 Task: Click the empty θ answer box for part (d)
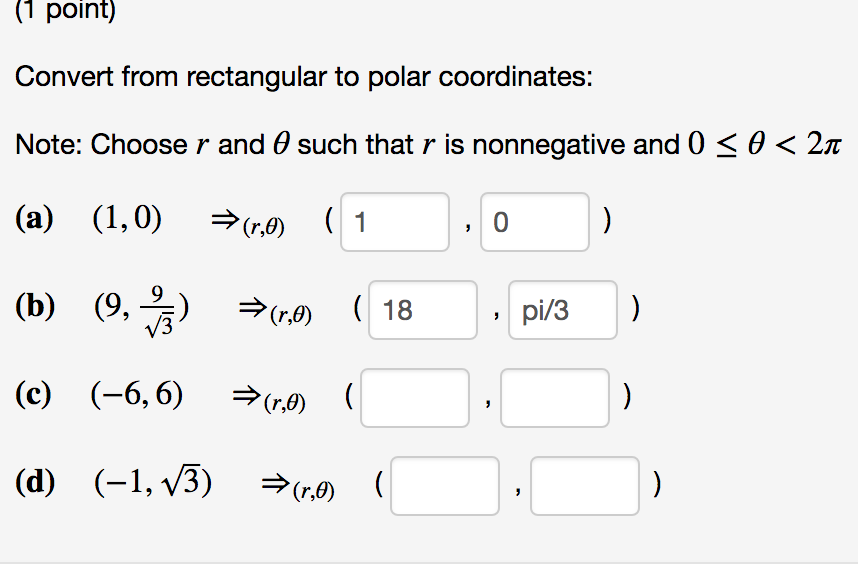pyautogui.click(x=584, y=485)
